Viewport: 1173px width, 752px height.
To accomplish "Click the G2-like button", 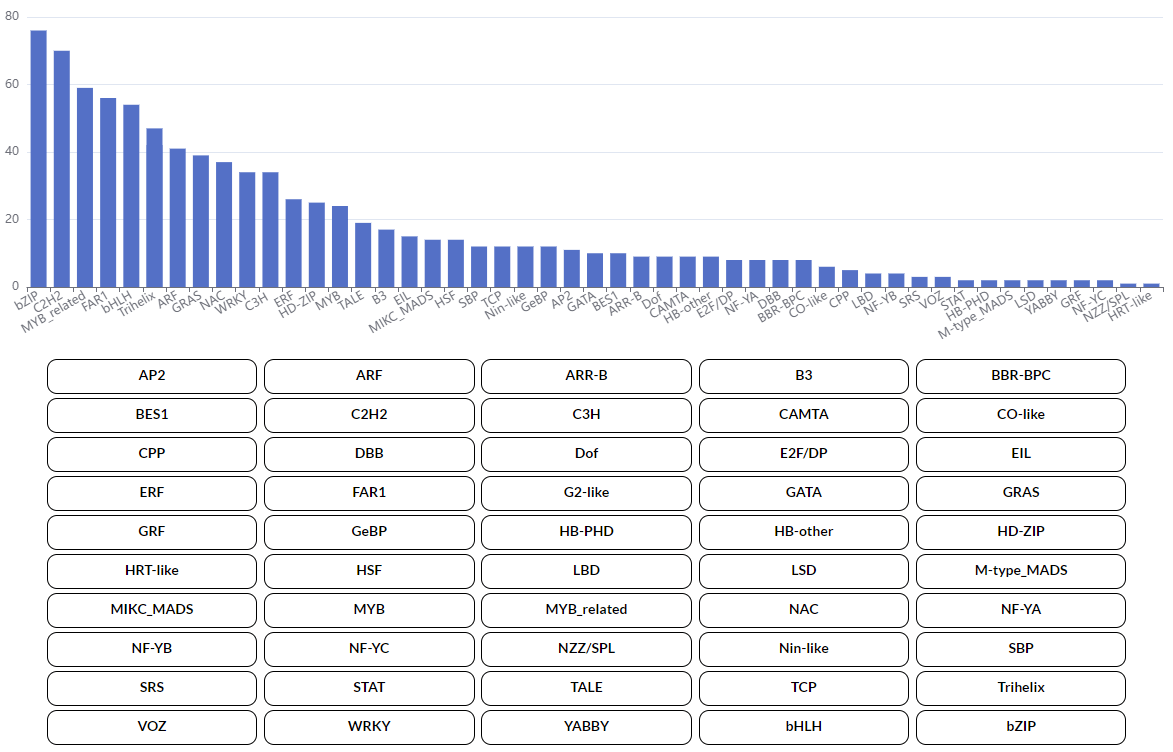I will (586, 492).
